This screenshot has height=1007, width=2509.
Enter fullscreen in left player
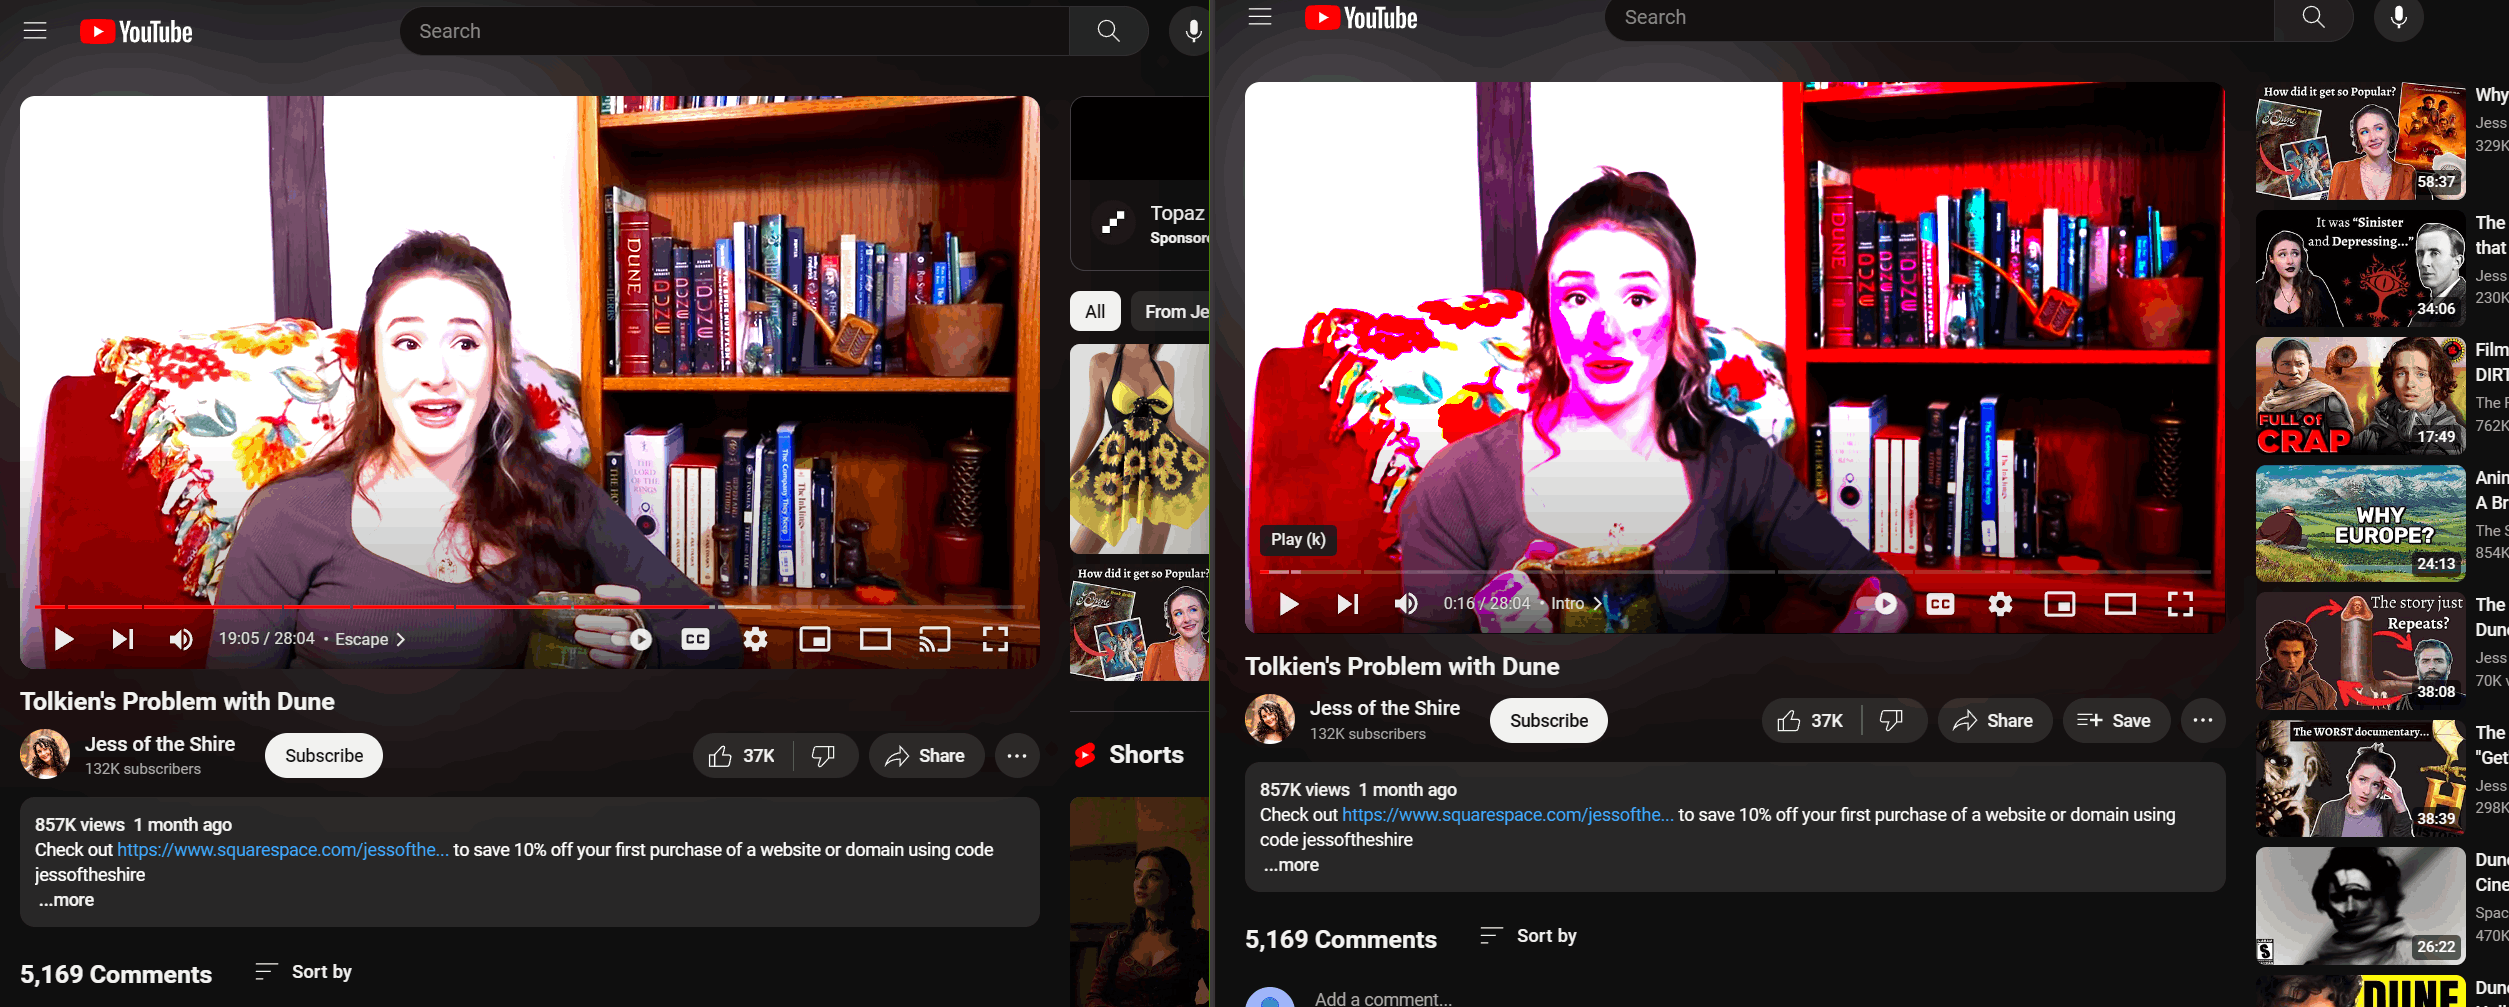pyautogui.click(x=995, y=639)
